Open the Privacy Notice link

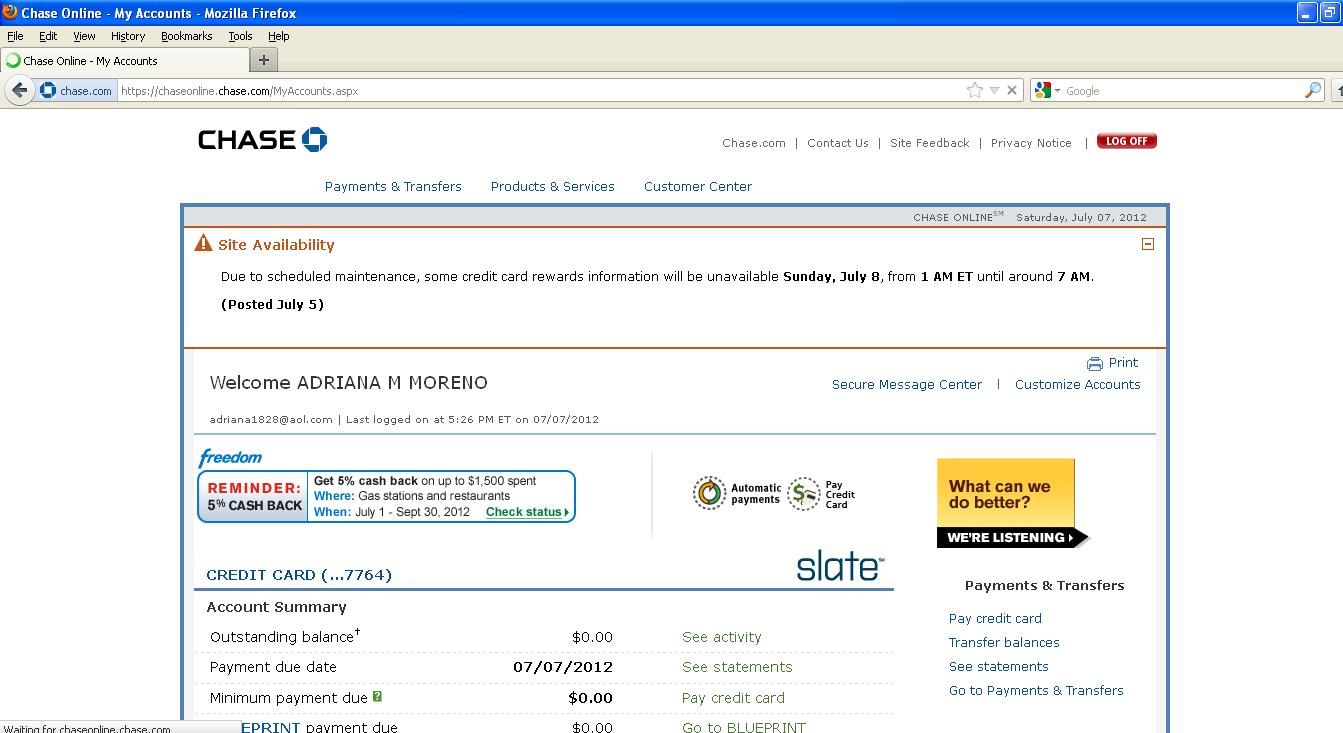1031,143
